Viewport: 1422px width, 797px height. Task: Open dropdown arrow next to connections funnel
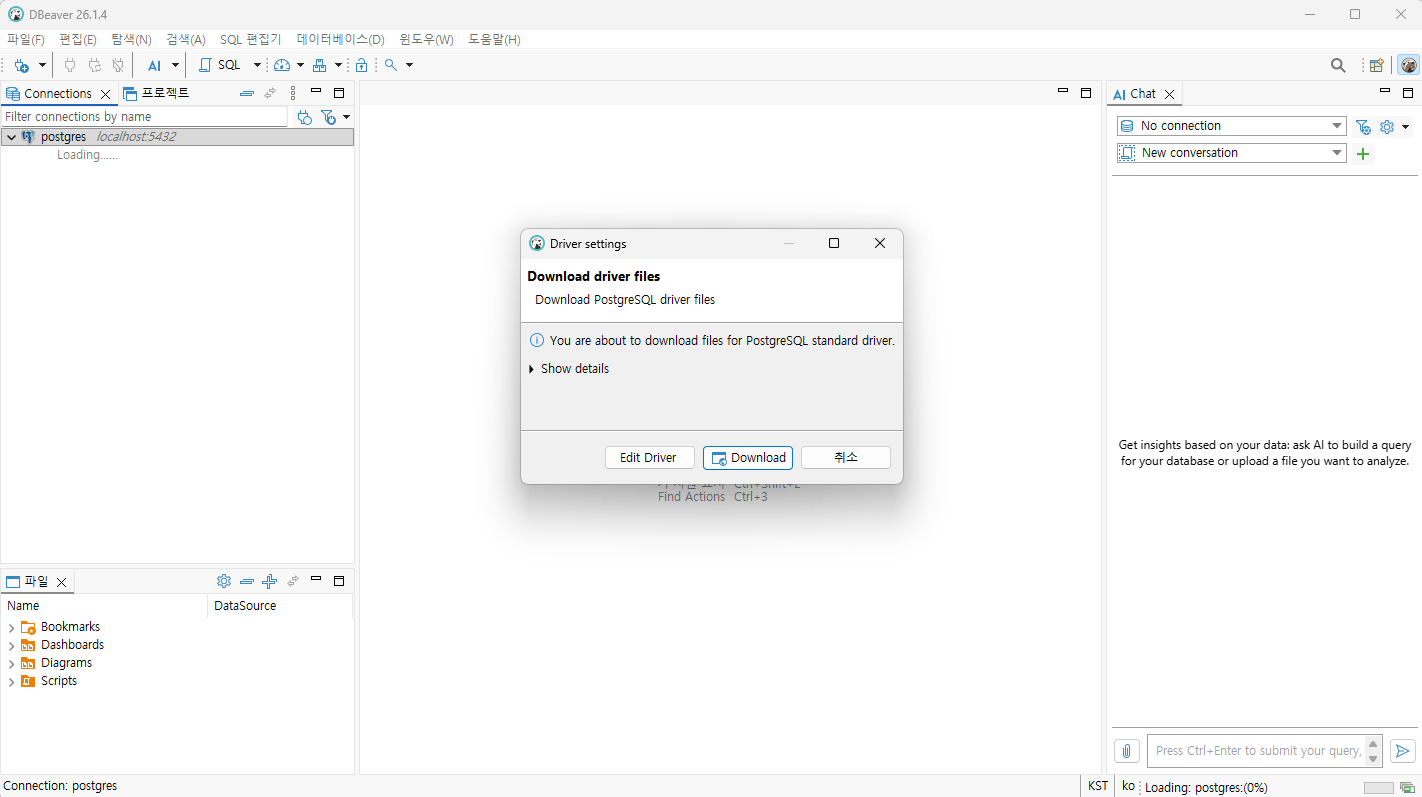coord(346,117)
